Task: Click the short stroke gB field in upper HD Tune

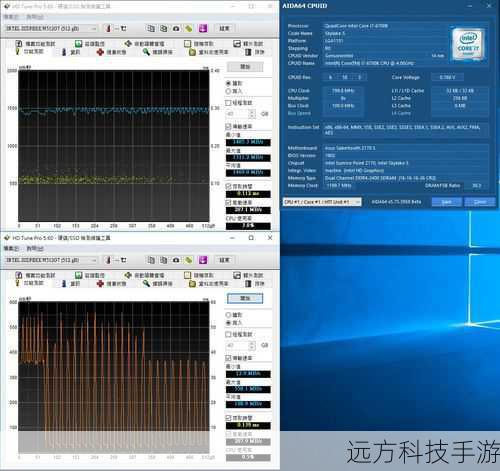Action: (x=237, y=114)
